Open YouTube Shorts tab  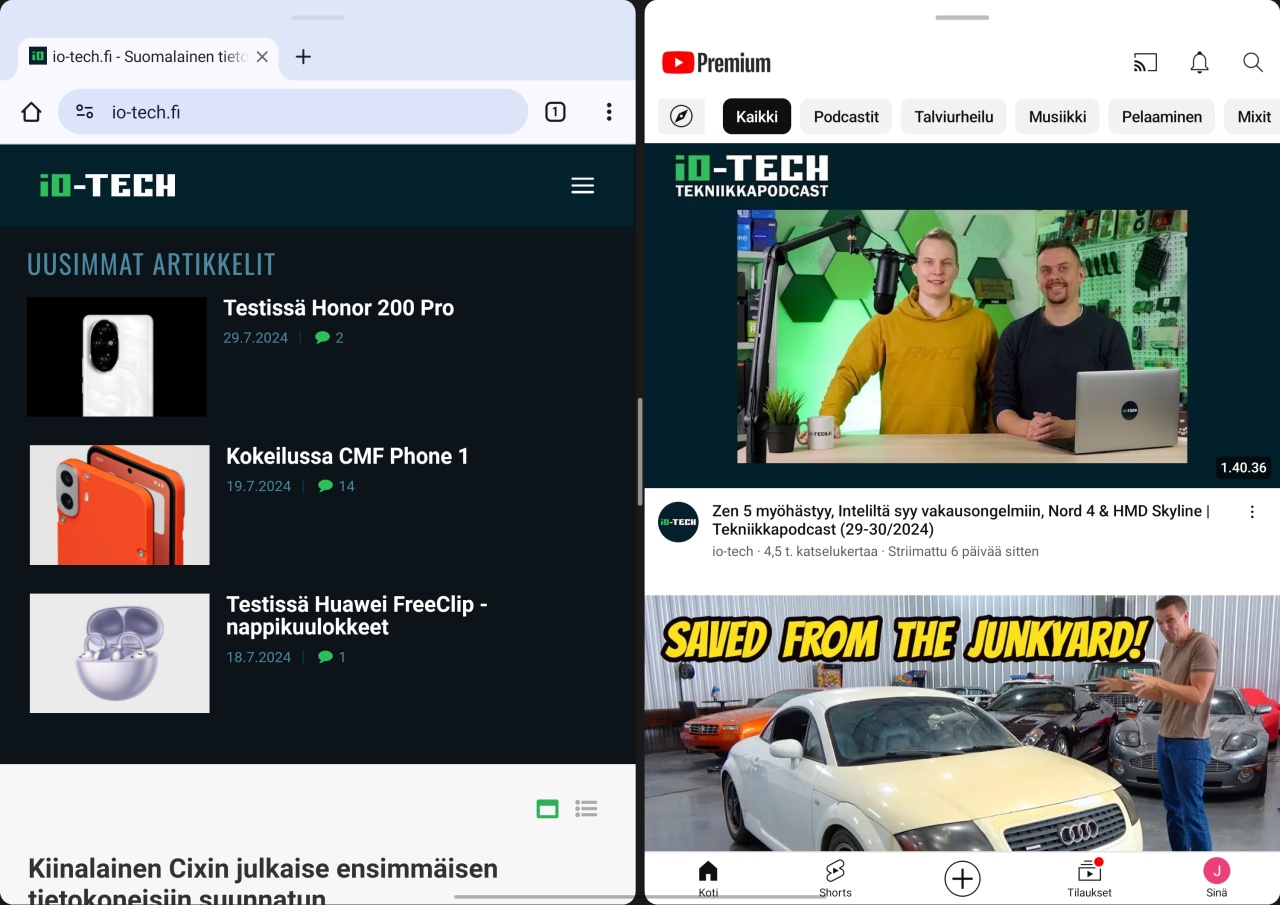pyautogui.click(x=835, y=879)
